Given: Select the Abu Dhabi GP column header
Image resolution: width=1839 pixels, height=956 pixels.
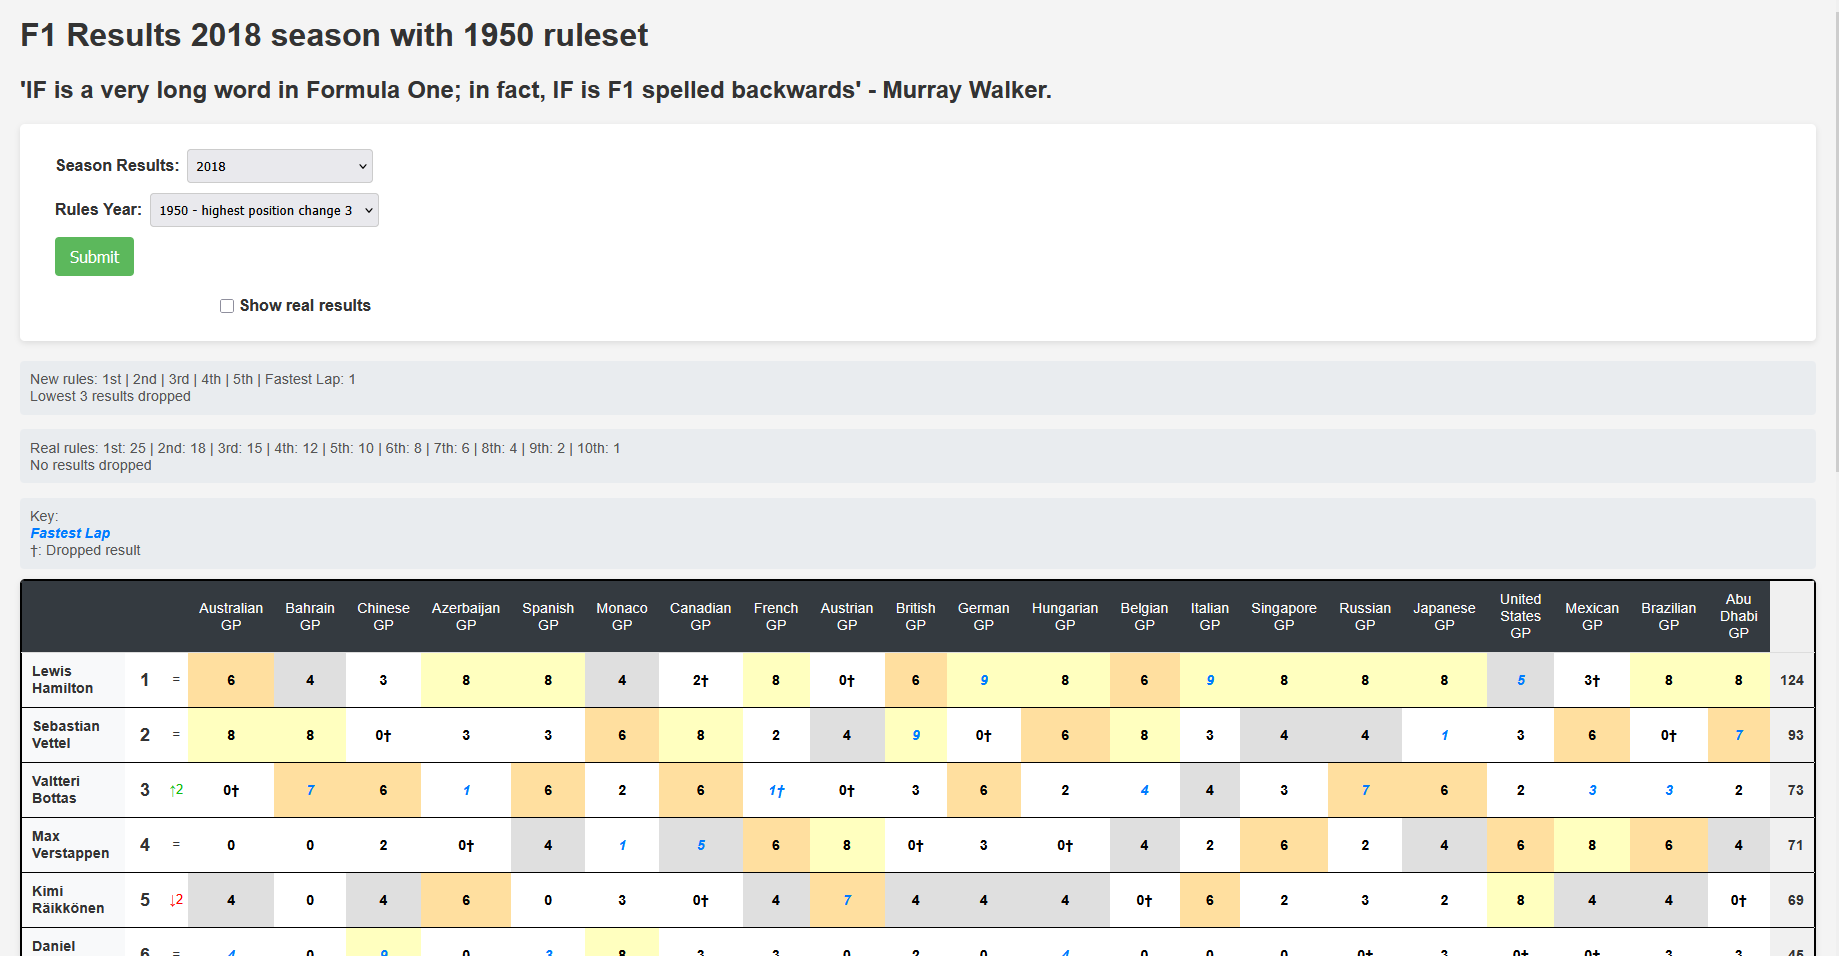Looking at the screenshot, I should point(1738,616).
